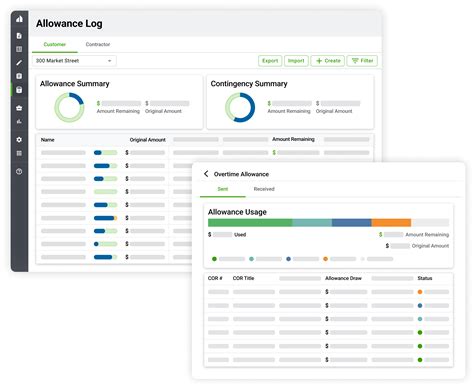Open the 300 Market Street project dropdown

click(74, 61)
